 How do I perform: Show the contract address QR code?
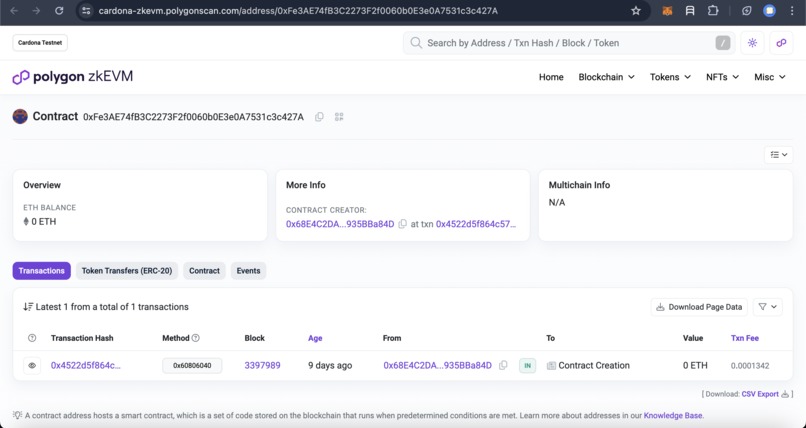click(339, 117)
